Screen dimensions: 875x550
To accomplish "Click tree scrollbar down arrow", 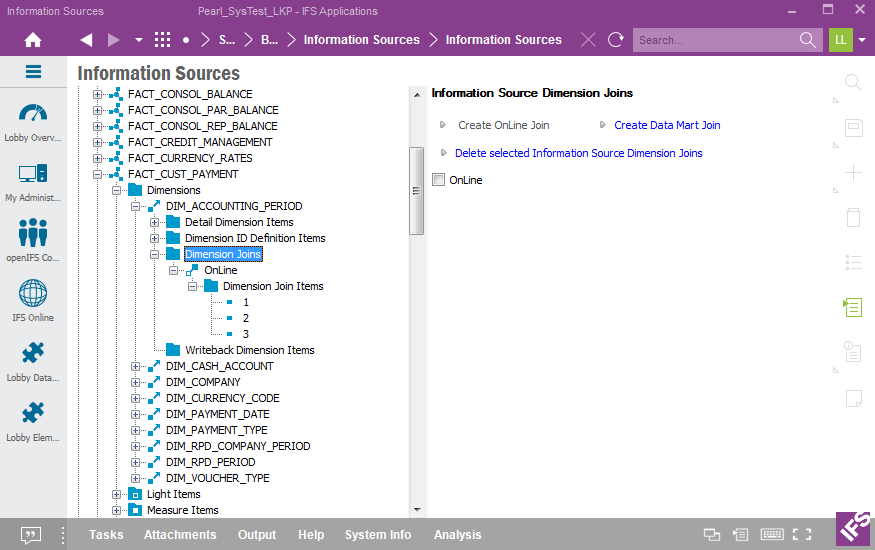I will click(x=417, y=509).
